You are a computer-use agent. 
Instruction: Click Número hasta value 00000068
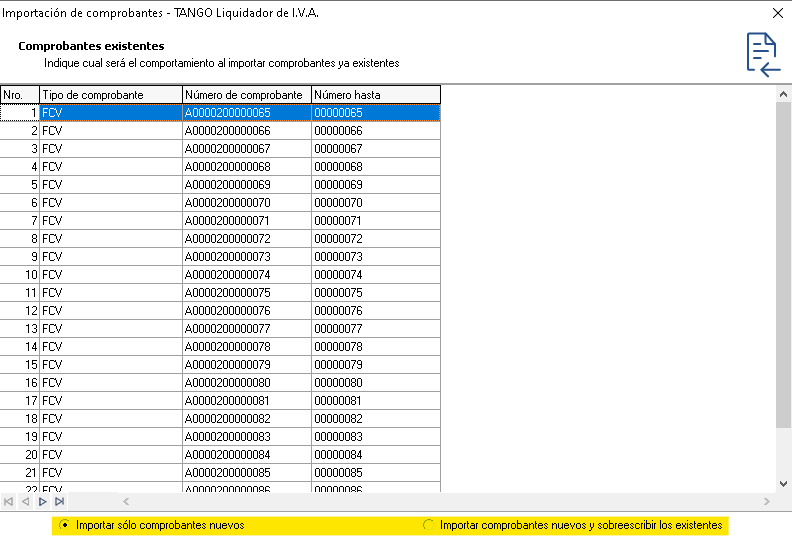pos(376,167)
